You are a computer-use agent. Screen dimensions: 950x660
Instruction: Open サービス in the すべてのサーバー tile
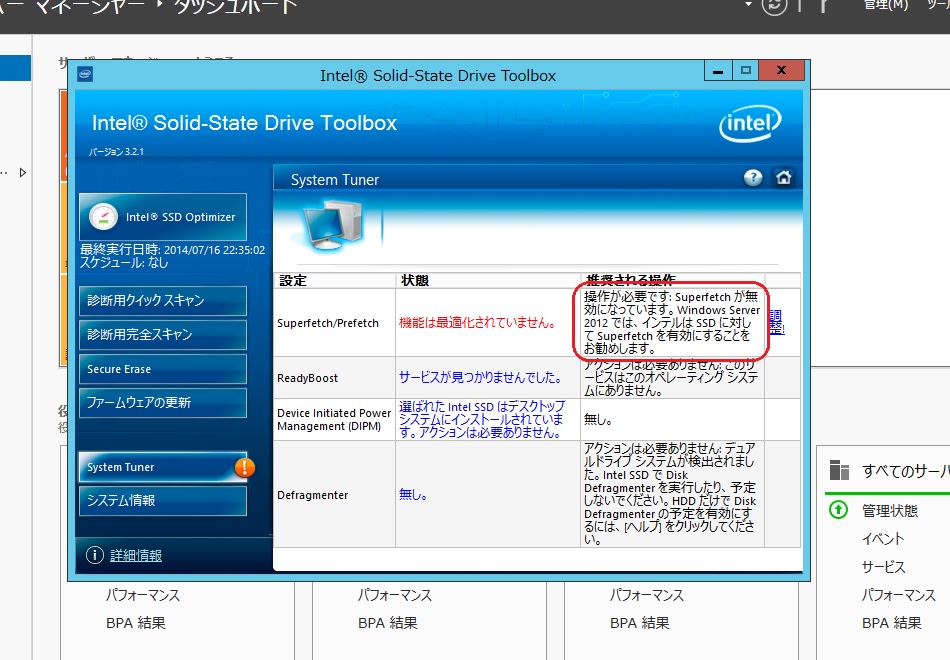click(883, 567)
